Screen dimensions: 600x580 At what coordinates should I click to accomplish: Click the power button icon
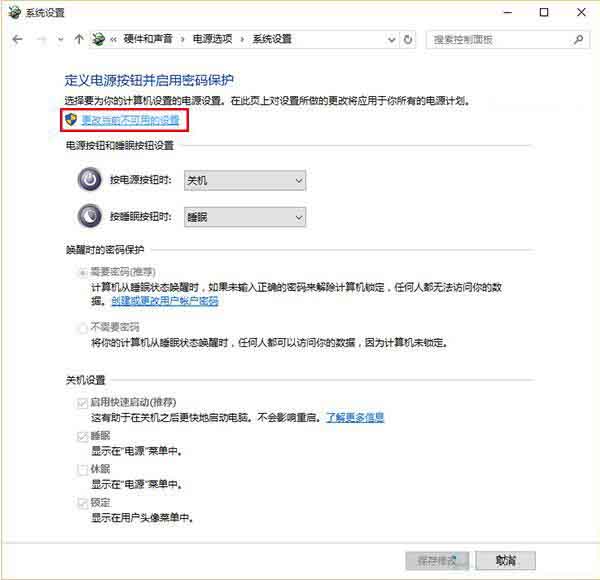pyautogui.click(x=89, y=180)
